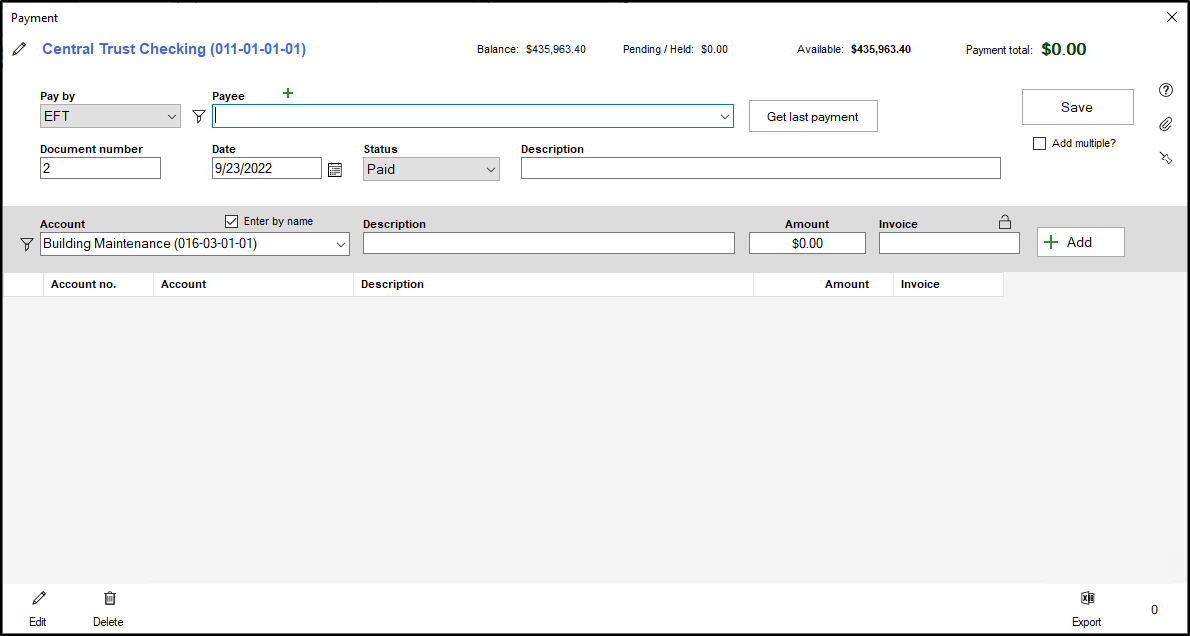Click the Get last payment button
Screen dimensions: 1190x636
812,116
